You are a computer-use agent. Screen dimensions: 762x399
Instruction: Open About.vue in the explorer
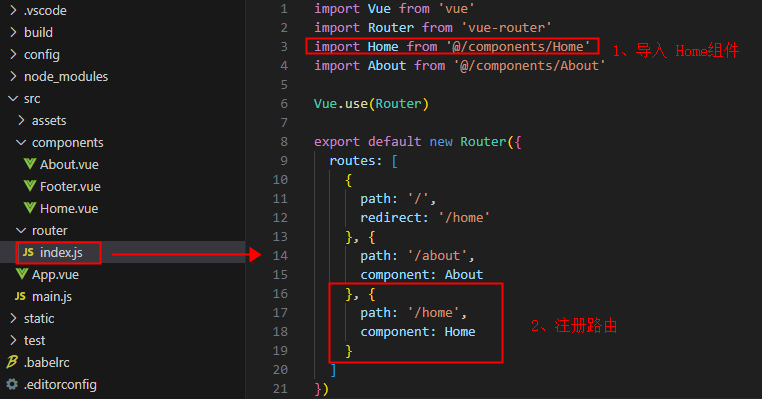pos(69,165)
